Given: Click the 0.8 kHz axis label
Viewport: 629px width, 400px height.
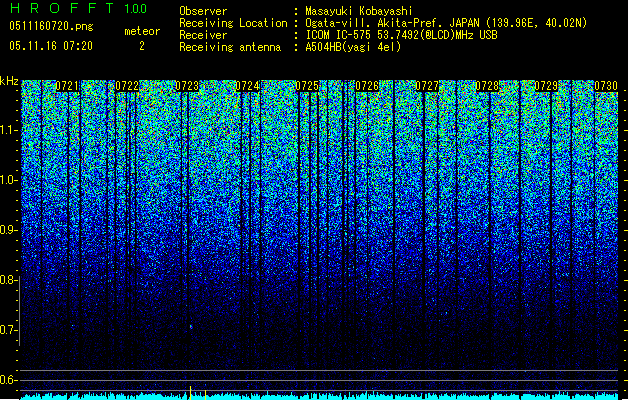Looking at the screenshot, I should [x=9, y=280].
